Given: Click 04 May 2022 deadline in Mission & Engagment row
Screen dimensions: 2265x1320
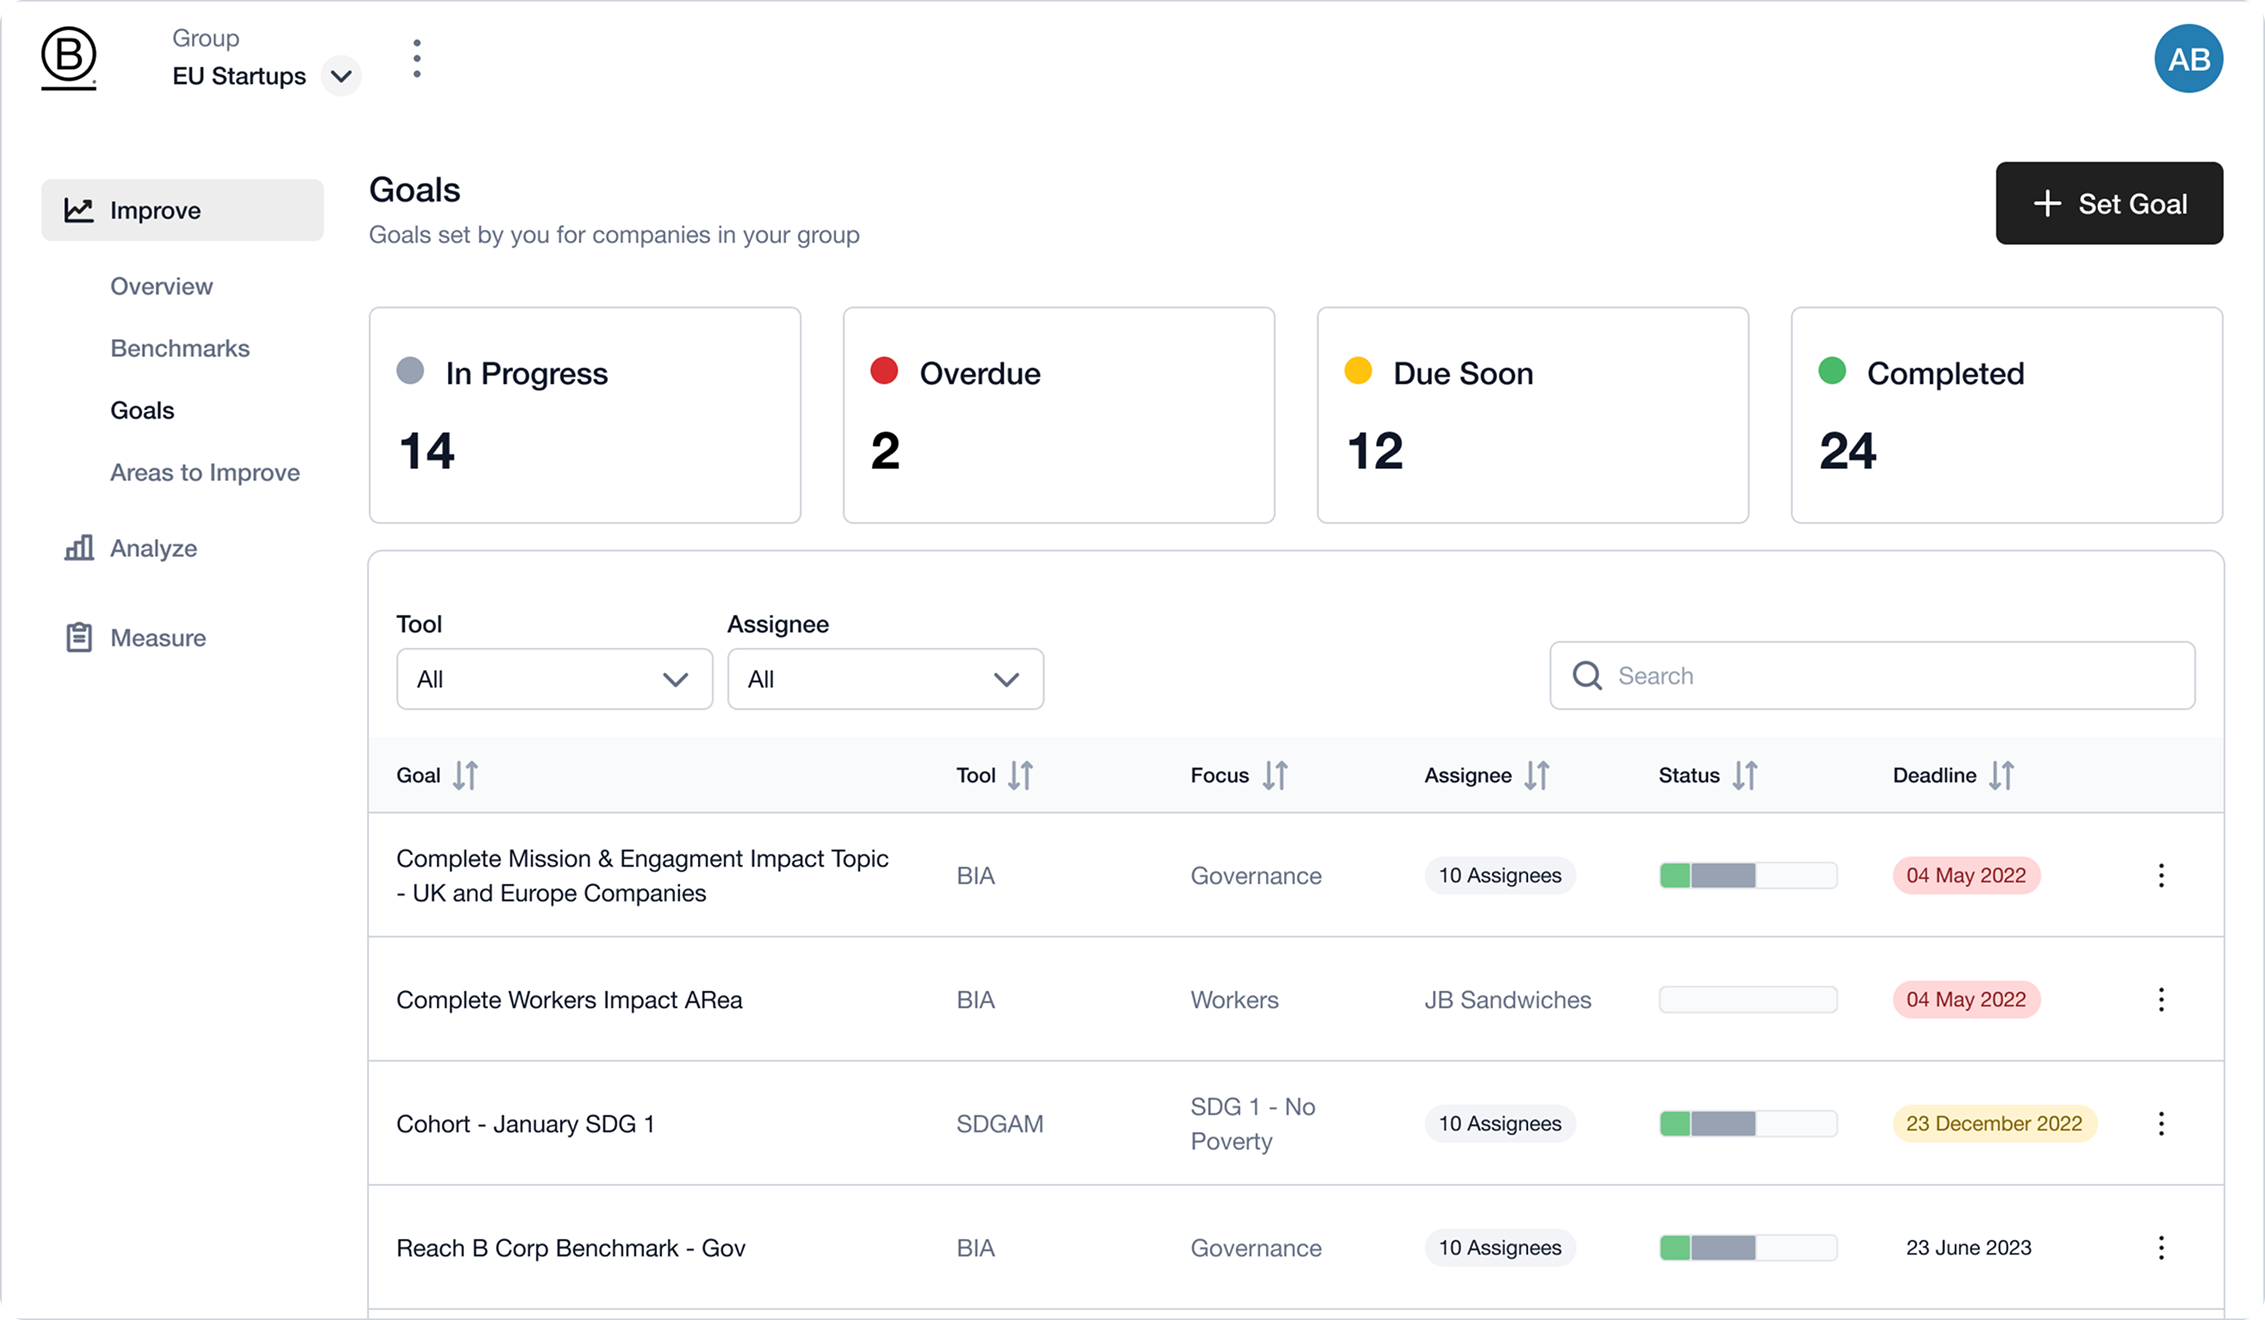Looking at the screenshot, I should point(1966,875).
